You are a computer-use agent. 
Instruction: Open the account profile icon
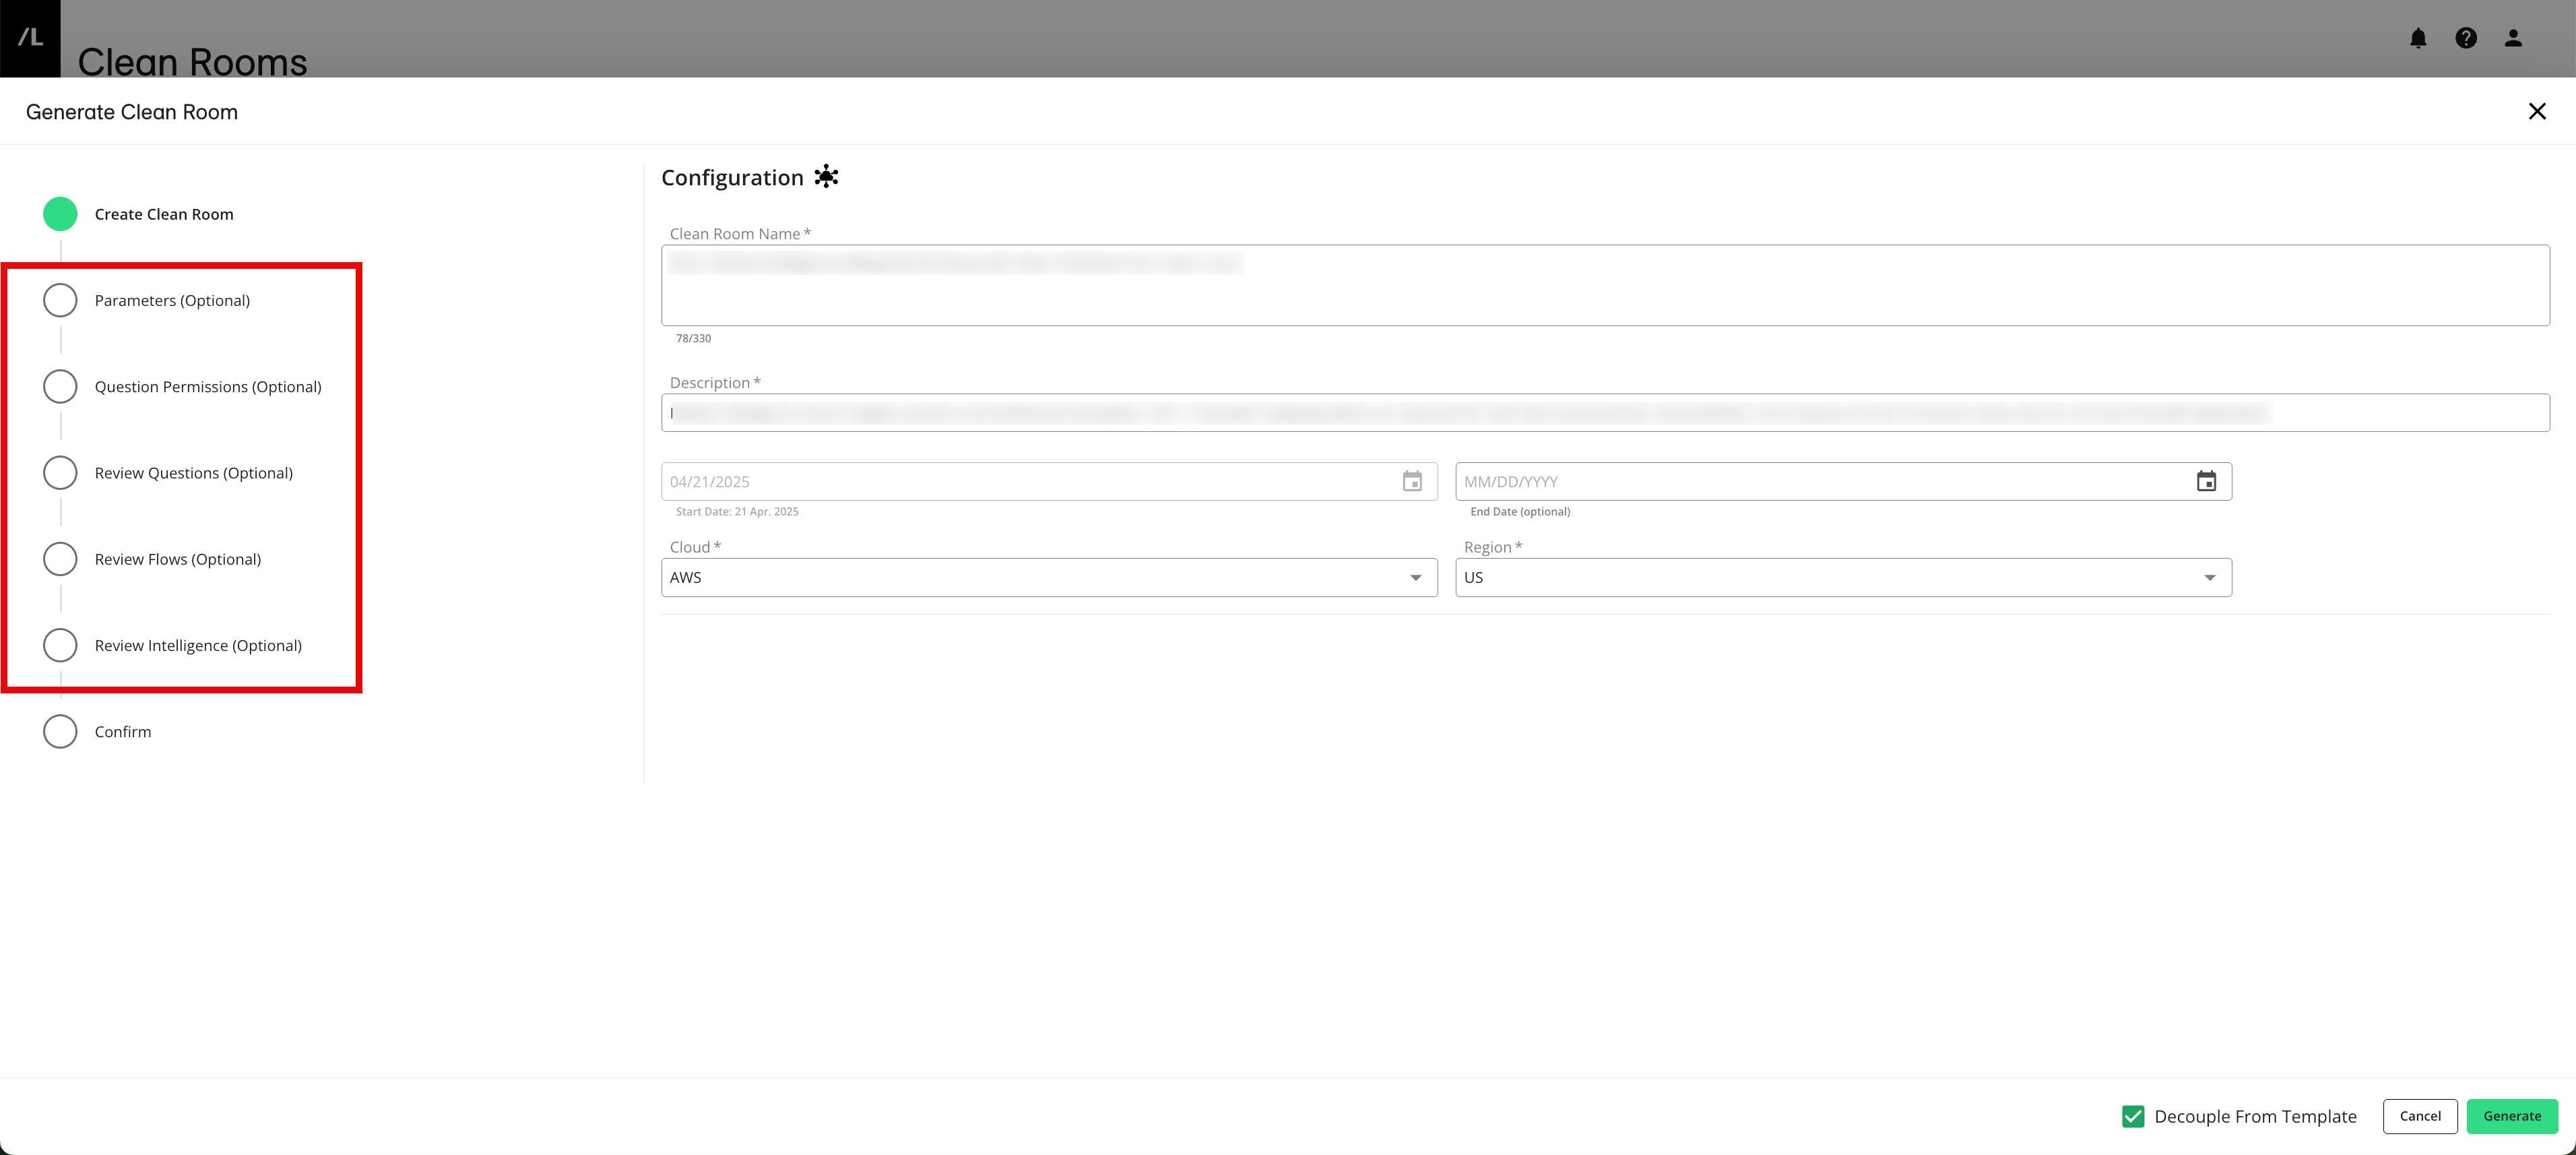[x=2513, y=38]
